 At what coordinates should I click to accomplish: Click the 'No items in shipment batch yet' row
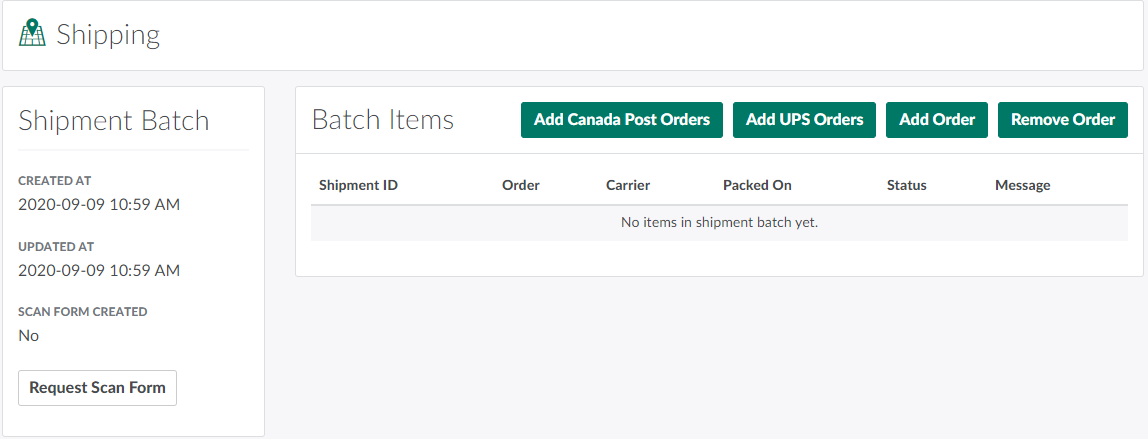719,222
